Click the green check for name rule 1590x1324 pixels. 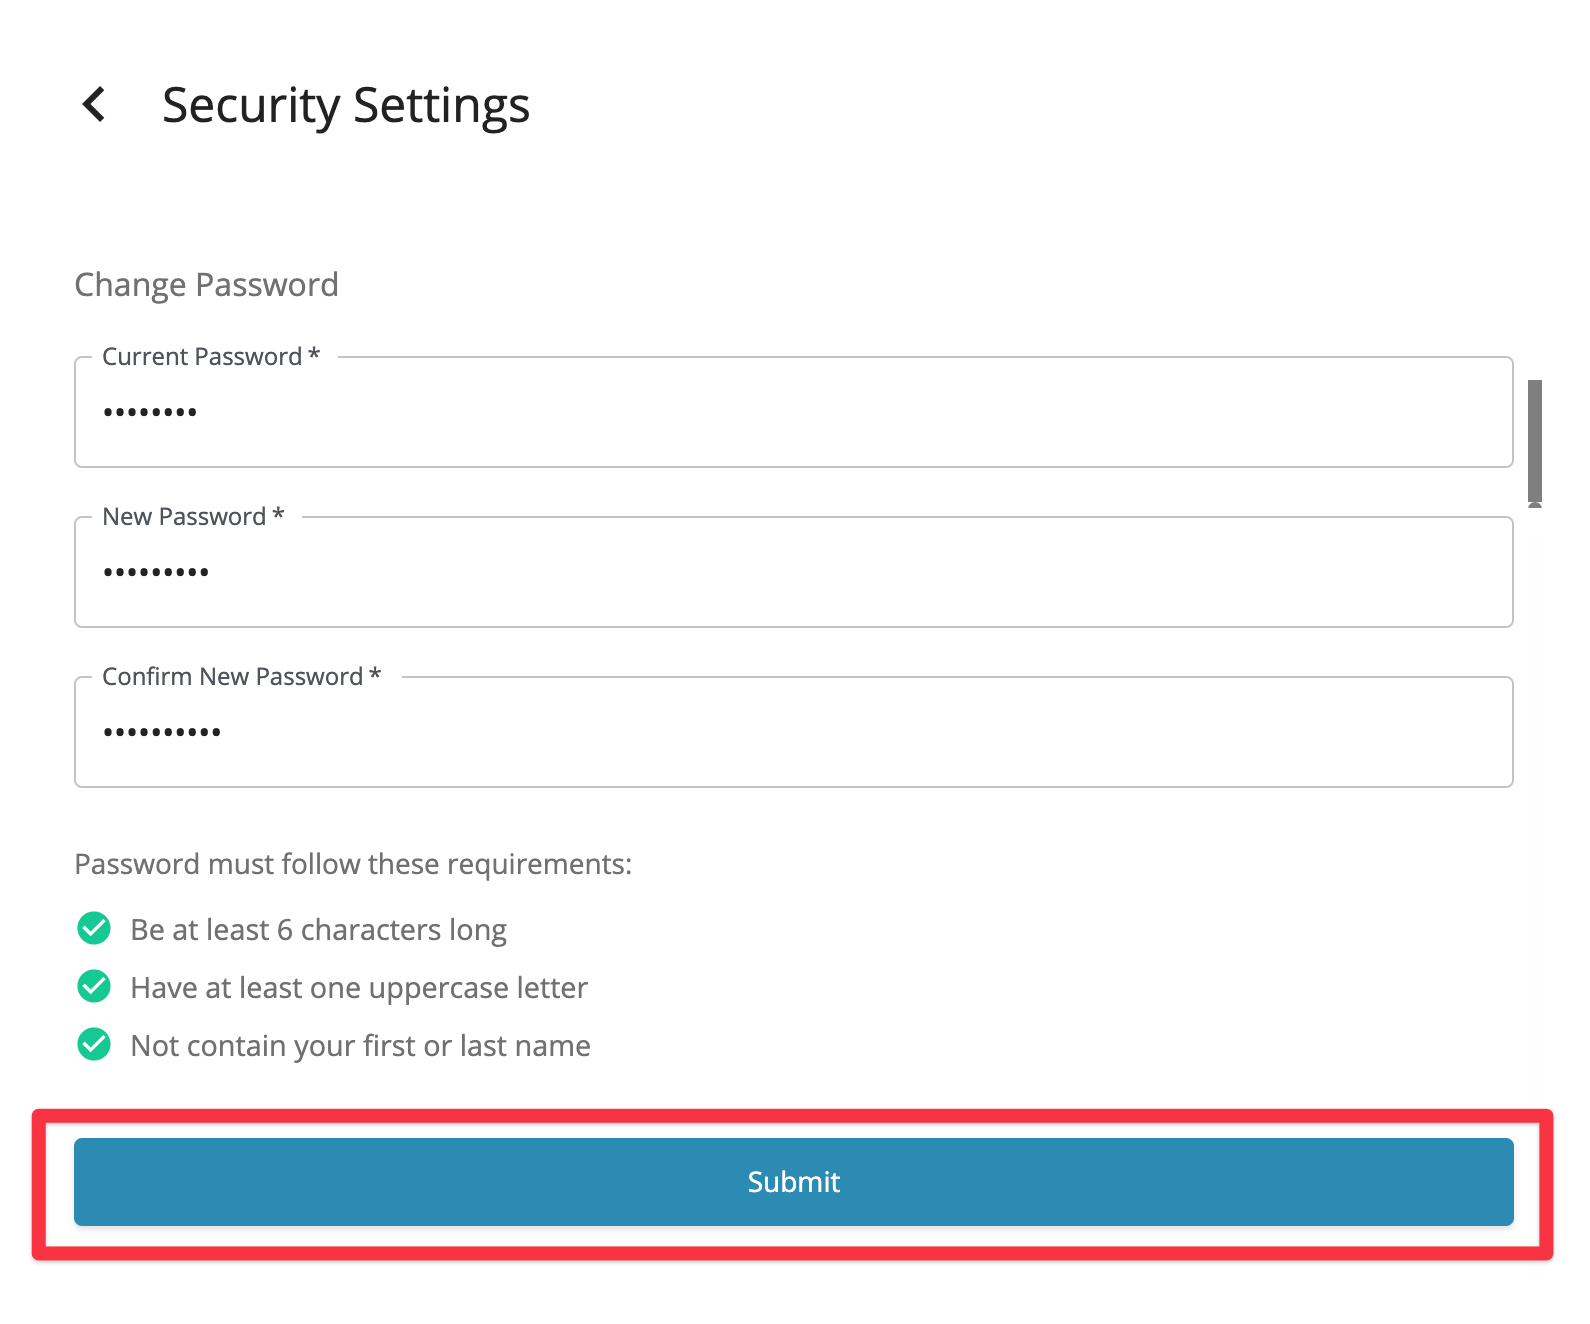[x=94, y=1045]
